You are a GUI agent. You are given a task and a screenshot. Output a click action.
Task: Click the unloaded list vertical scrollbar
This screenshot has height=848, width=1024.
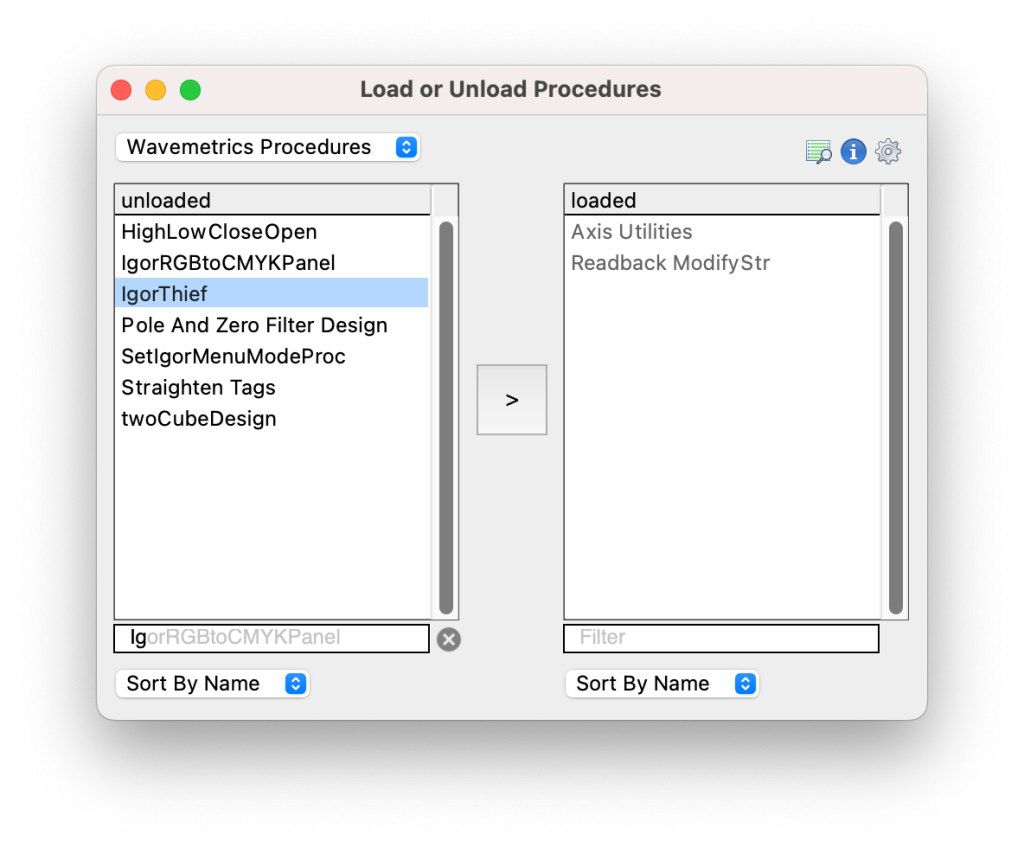446,417
